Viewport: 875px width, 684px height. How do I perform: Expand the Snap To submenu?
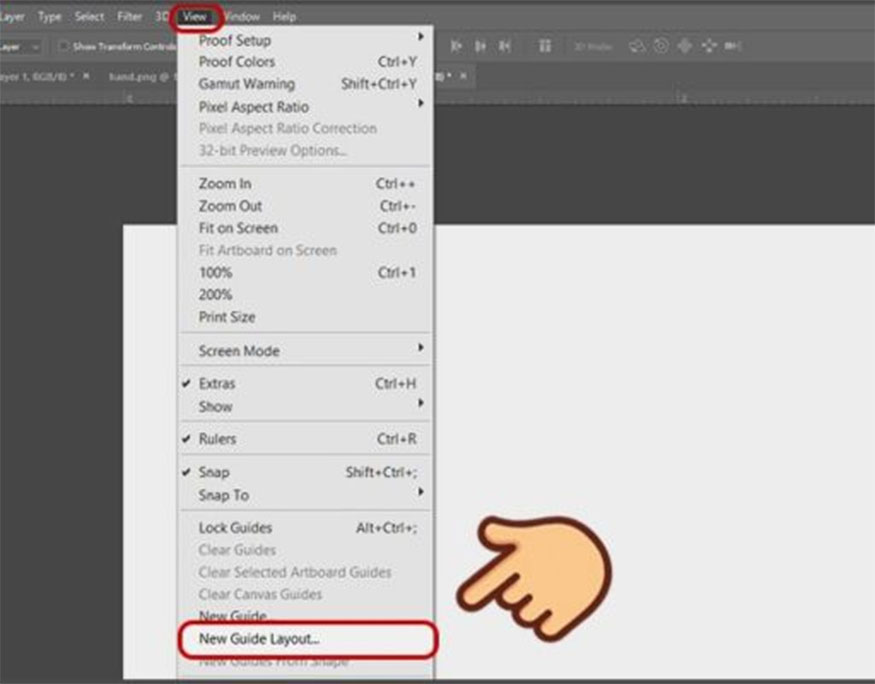224,495
